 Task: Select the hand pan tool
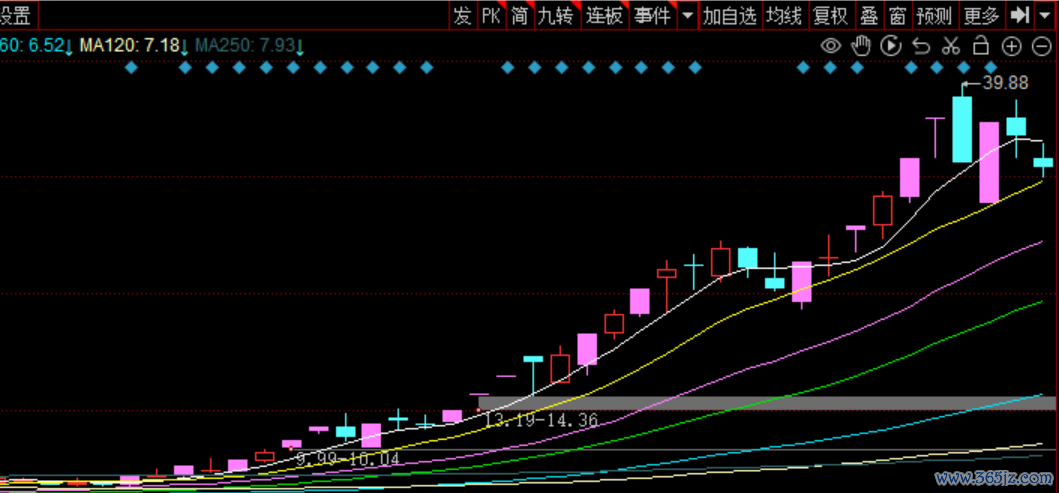coord(861,45)
